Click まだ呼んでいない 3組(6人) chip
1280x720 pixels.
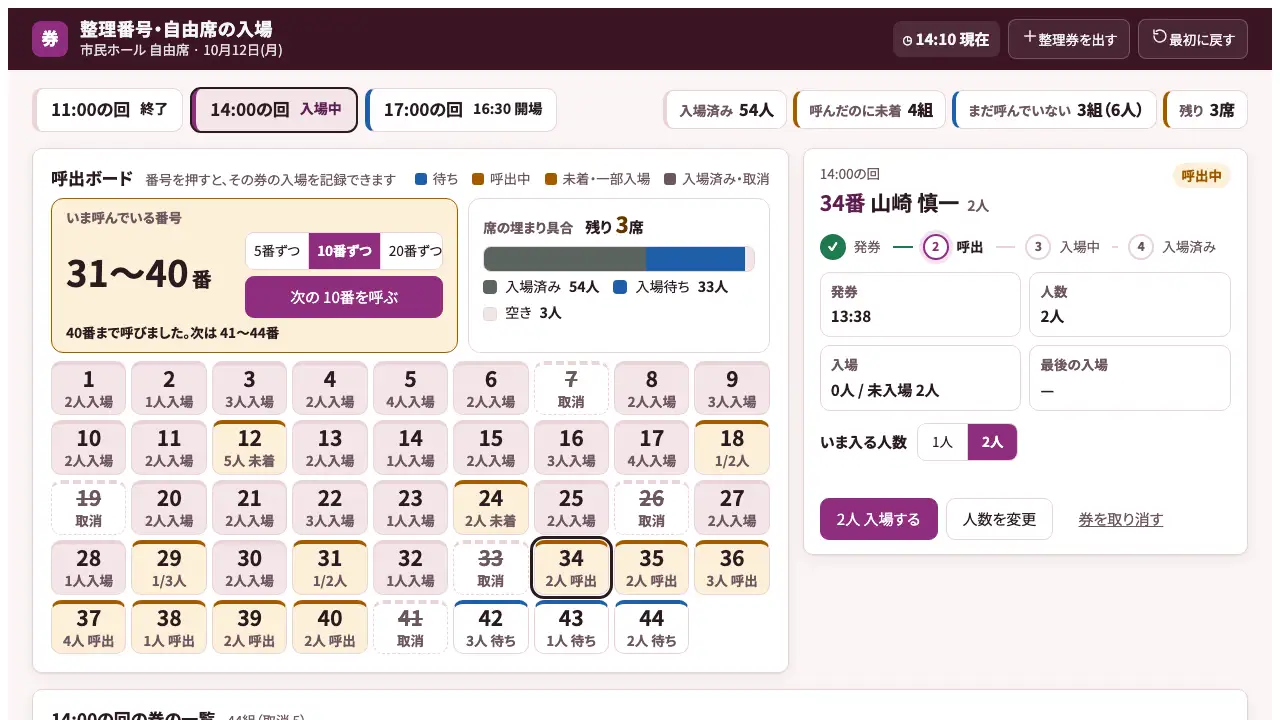coord(1054,110)
